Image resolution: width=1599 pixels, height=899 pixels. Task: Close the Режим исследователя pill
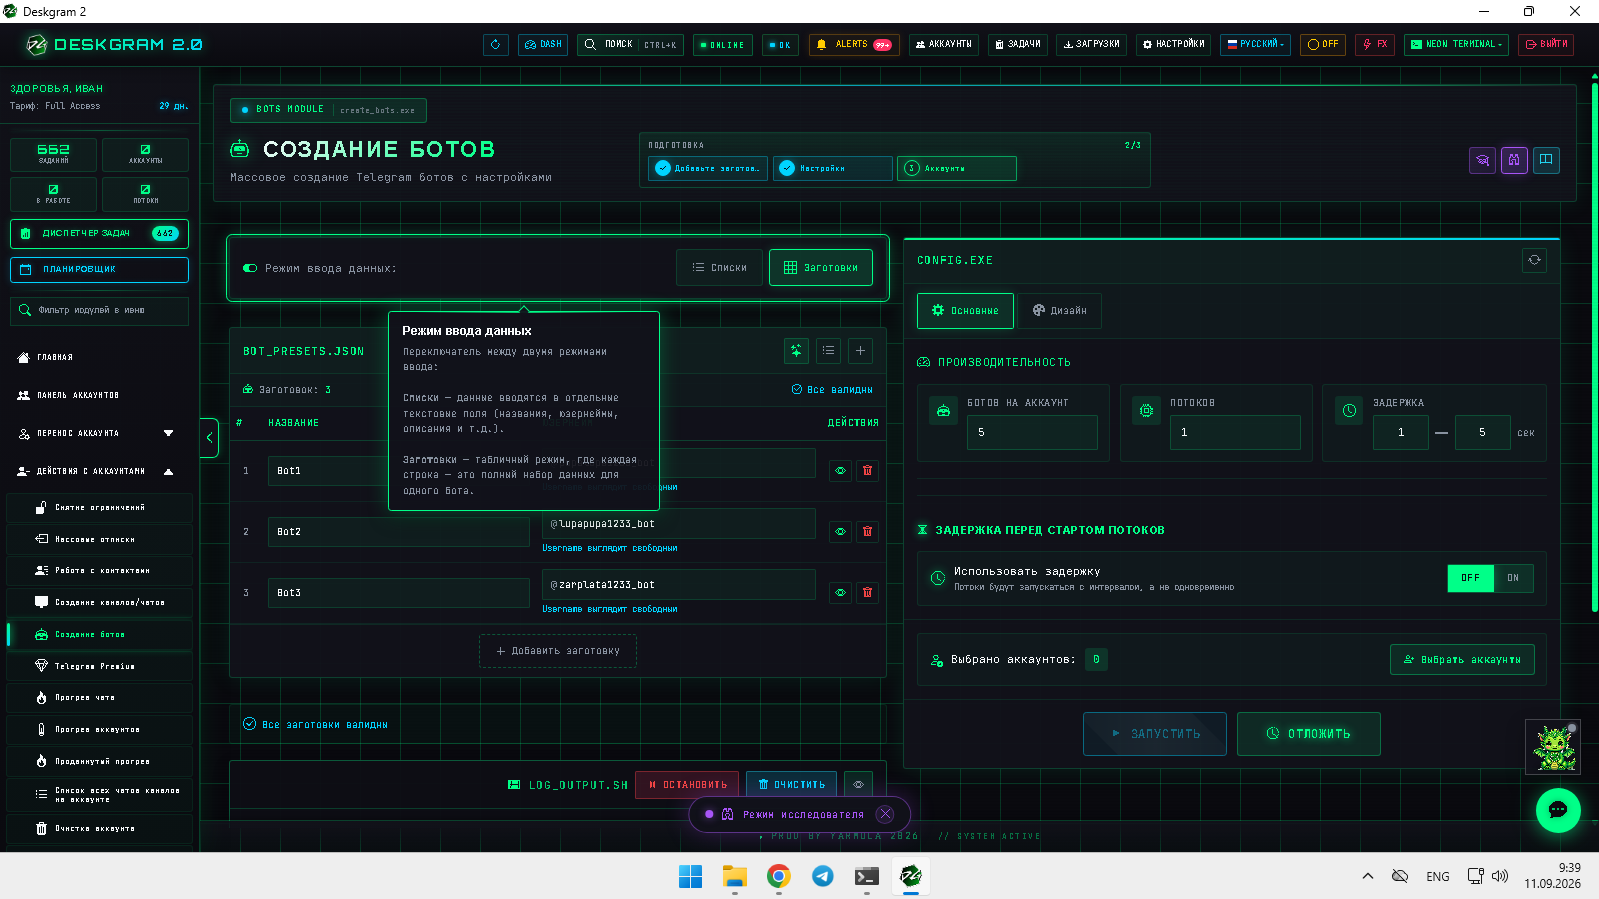tap(885, 814)
